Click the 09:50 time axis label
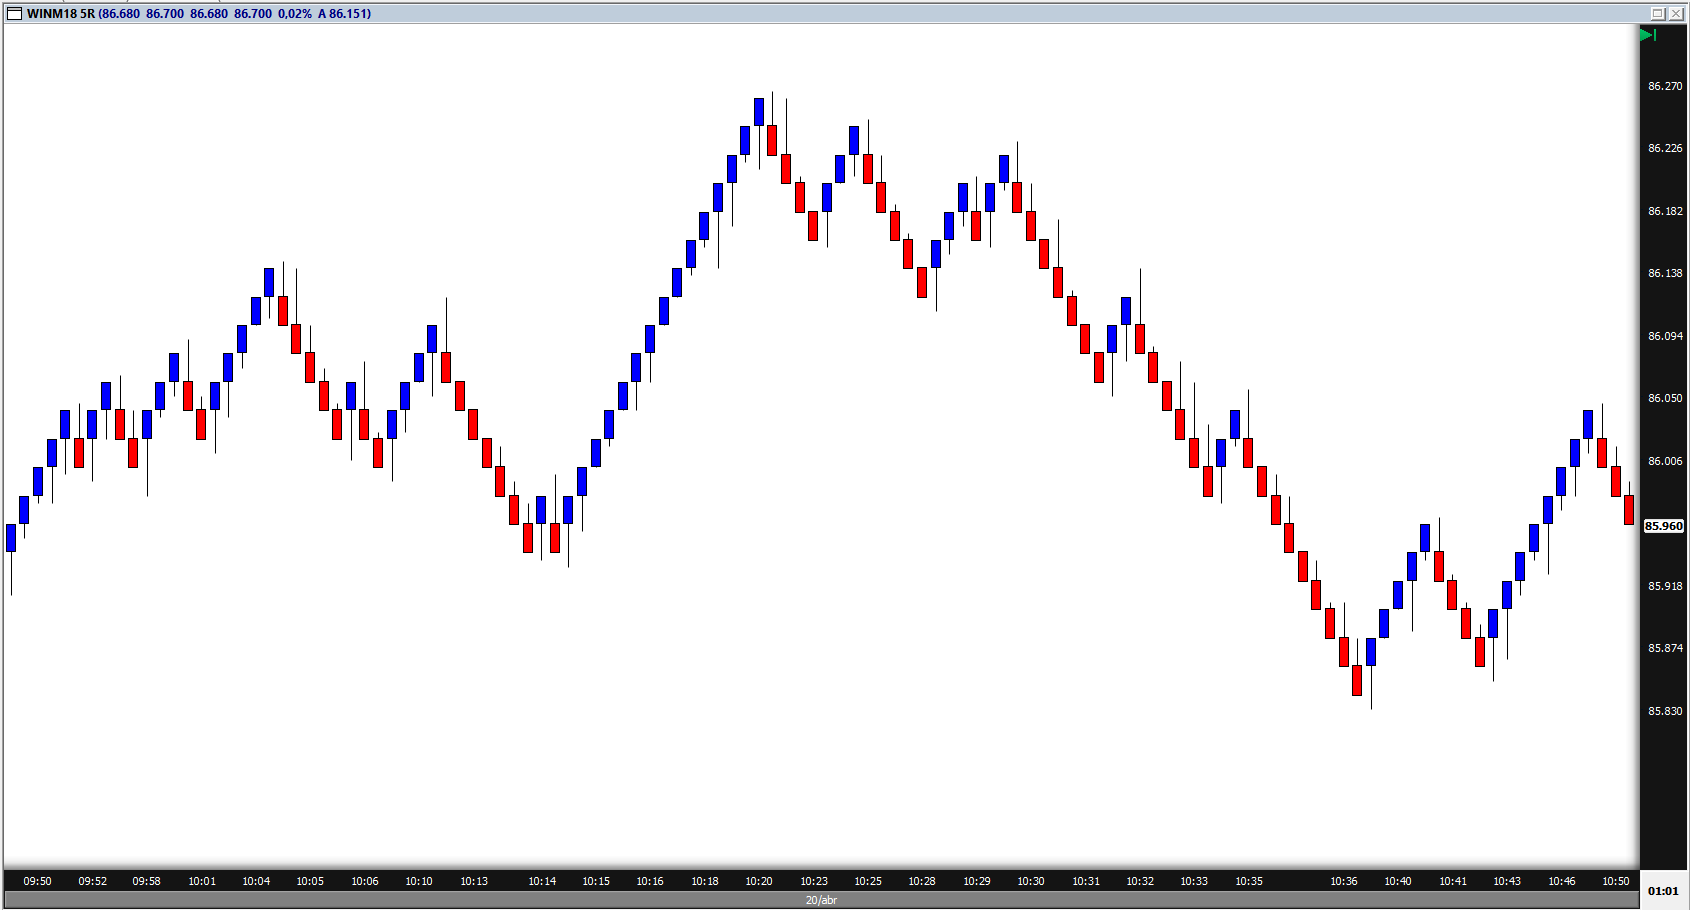The height and width of the screenshot is (910, 1690). click(x=38, y=881)
